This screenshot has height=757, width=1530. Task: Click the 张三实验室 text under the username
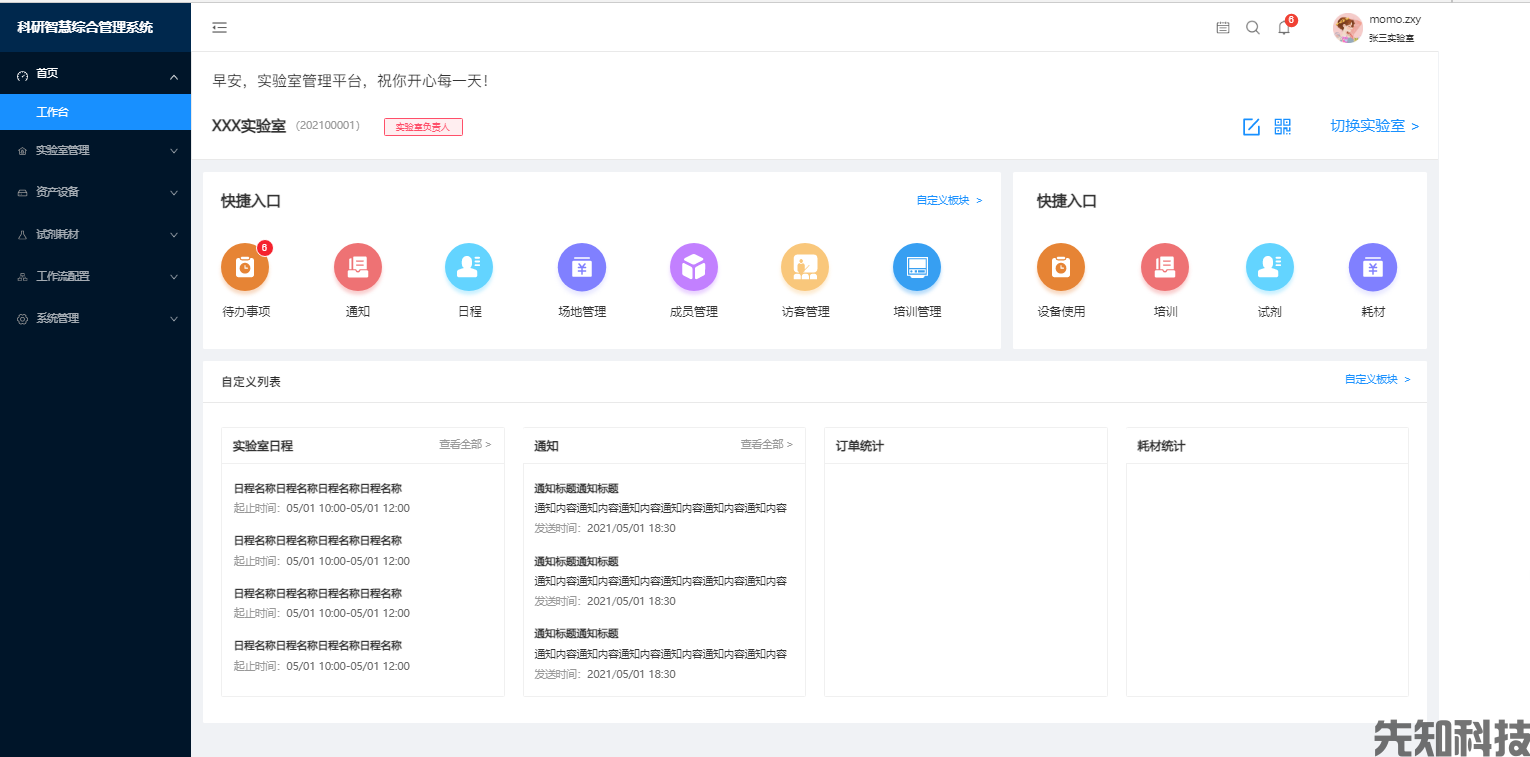pos(1391,38)
